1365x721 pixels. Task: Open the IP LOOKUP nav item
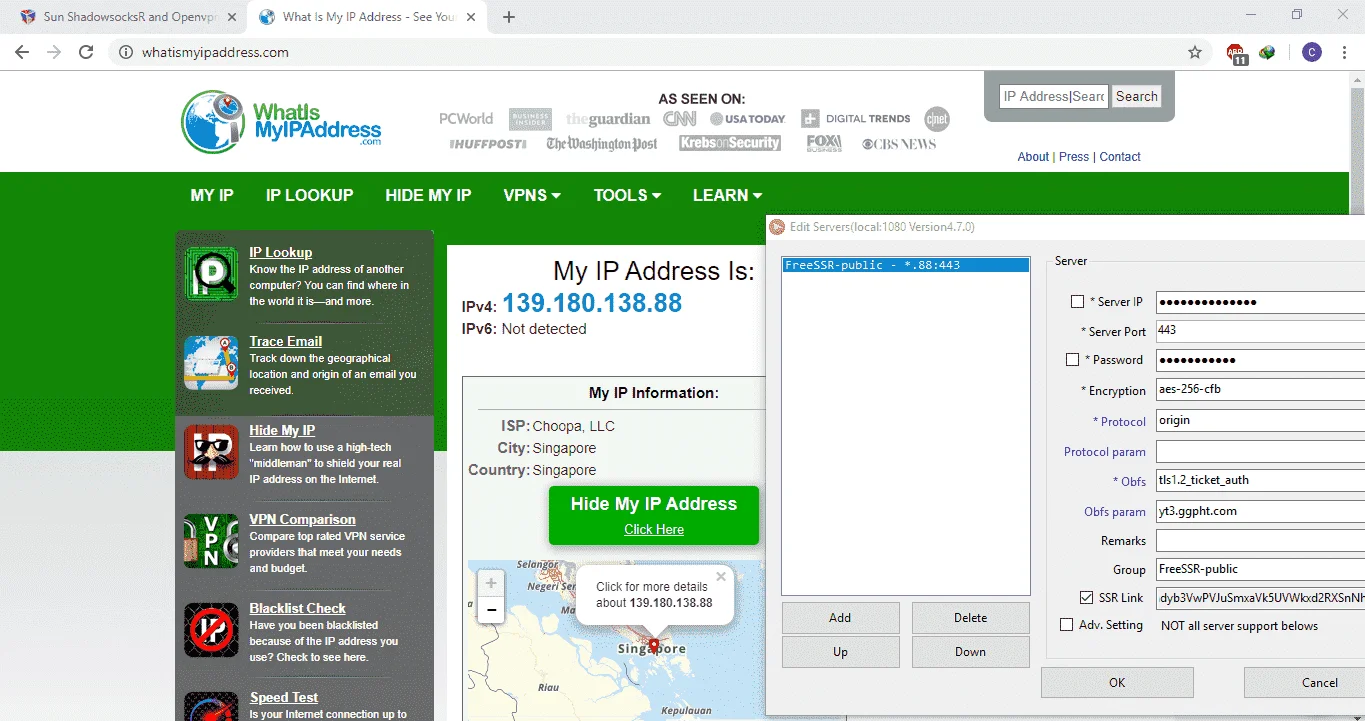coord(309,195)
